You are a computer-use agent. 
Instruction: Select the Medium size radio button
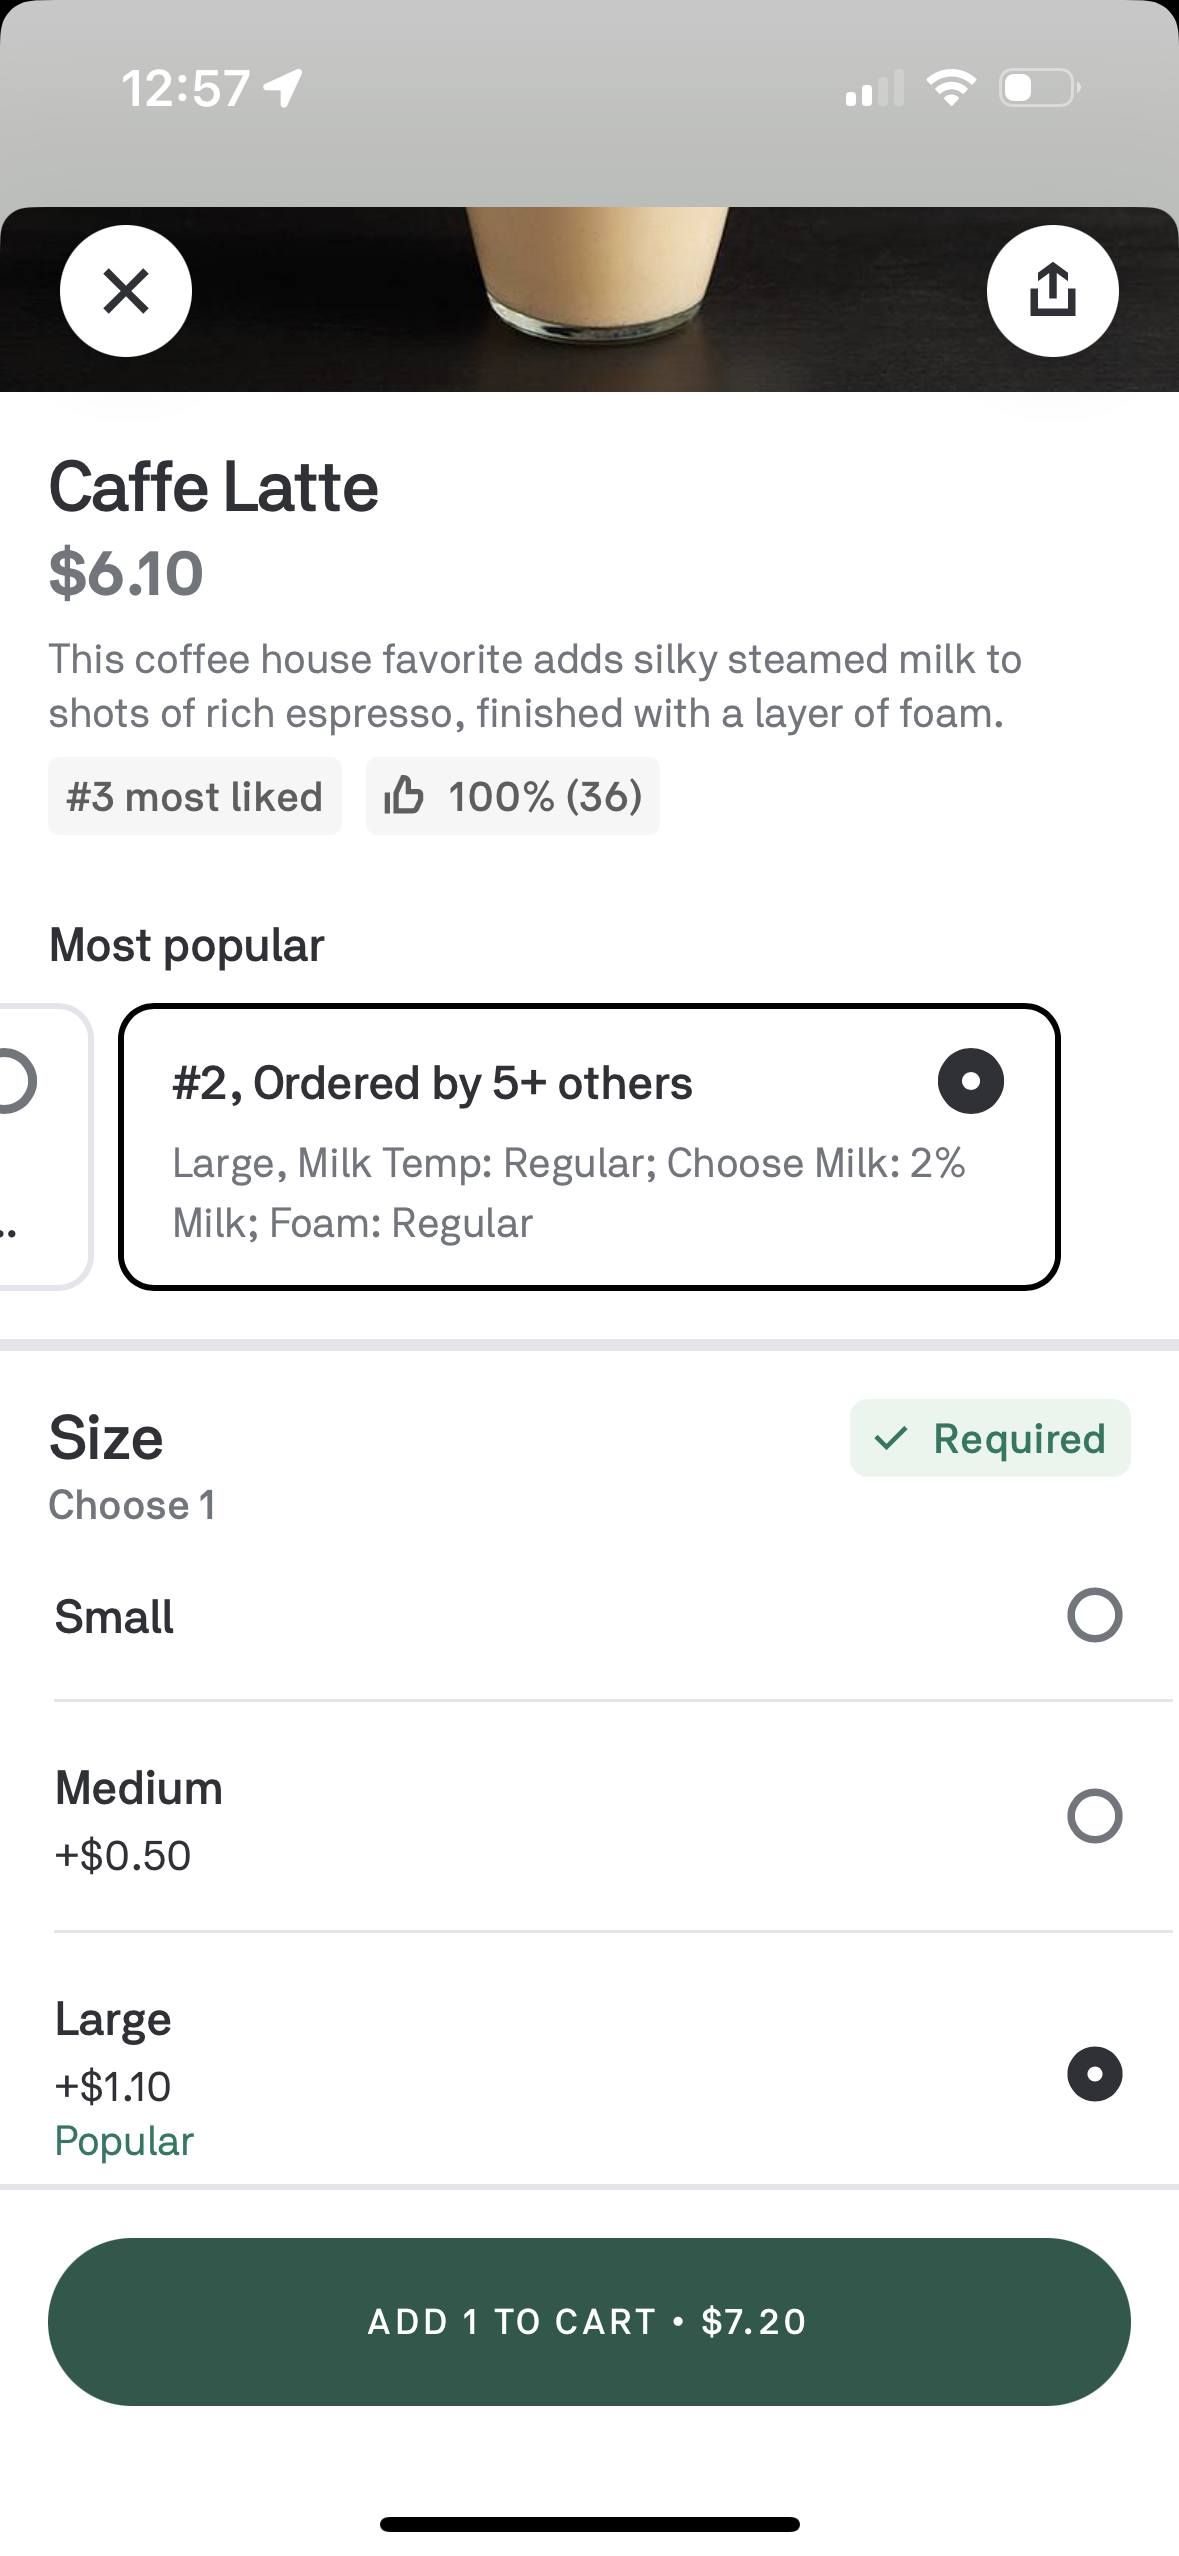[x=1095, y=1816]
